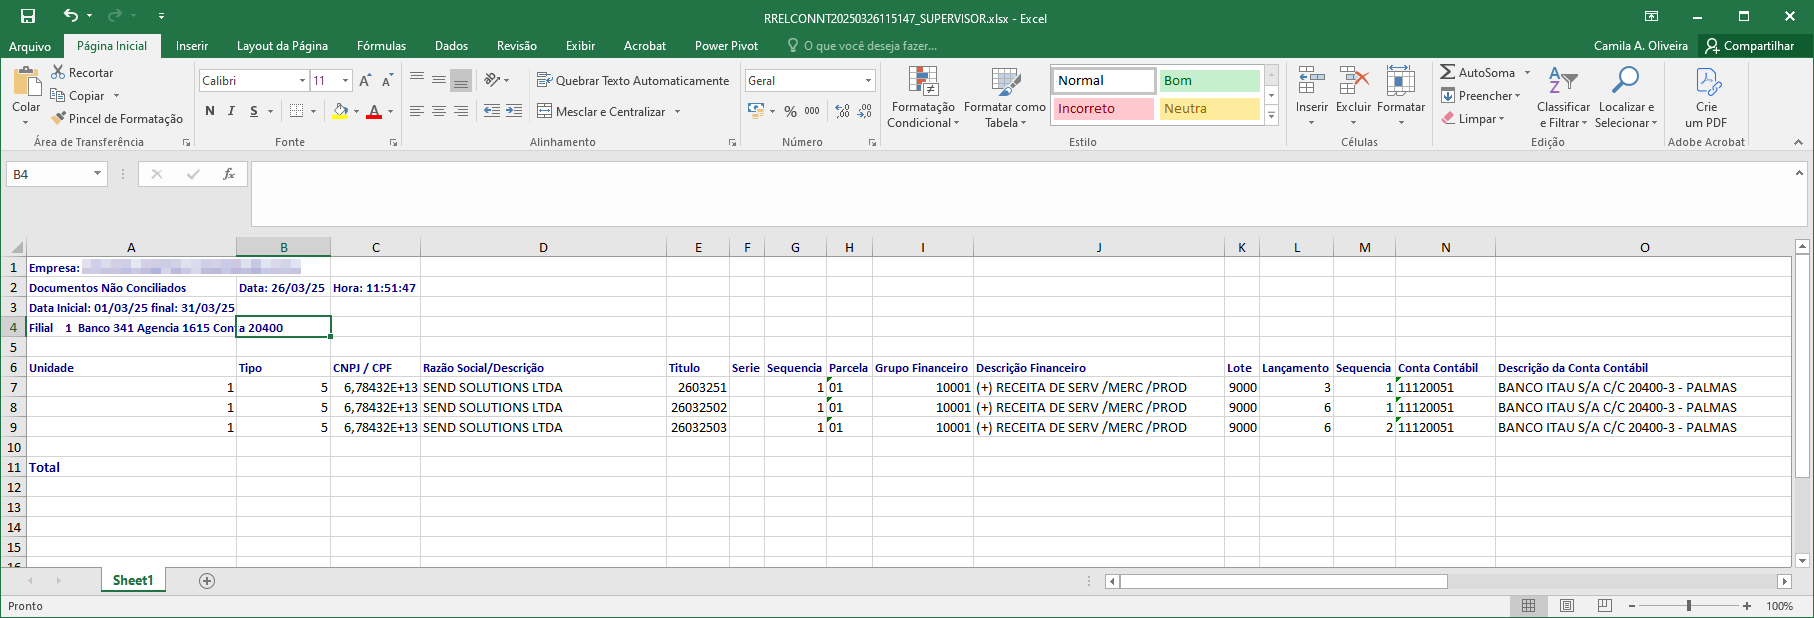Add a new sheet with plus button
Viewport: 1814px width, 618px height.
pos(207,581)
